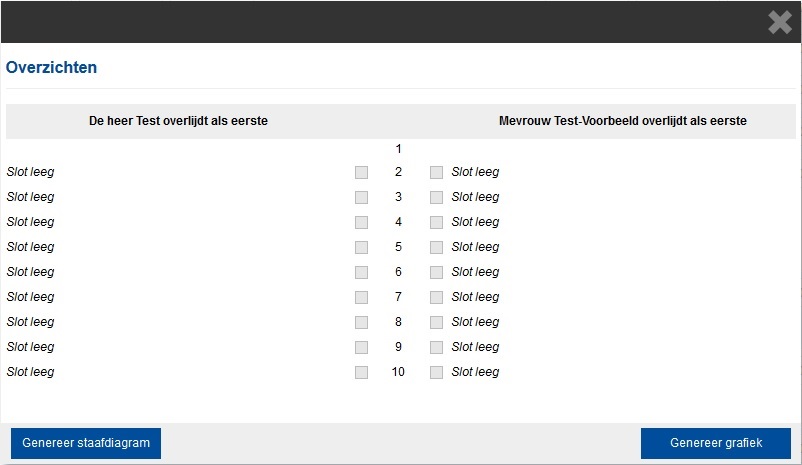The width and height of the screenshot is (802, 465).
Task: Select slot 6 checkbox in De heer Test column
Action: [x=361, y=273]
